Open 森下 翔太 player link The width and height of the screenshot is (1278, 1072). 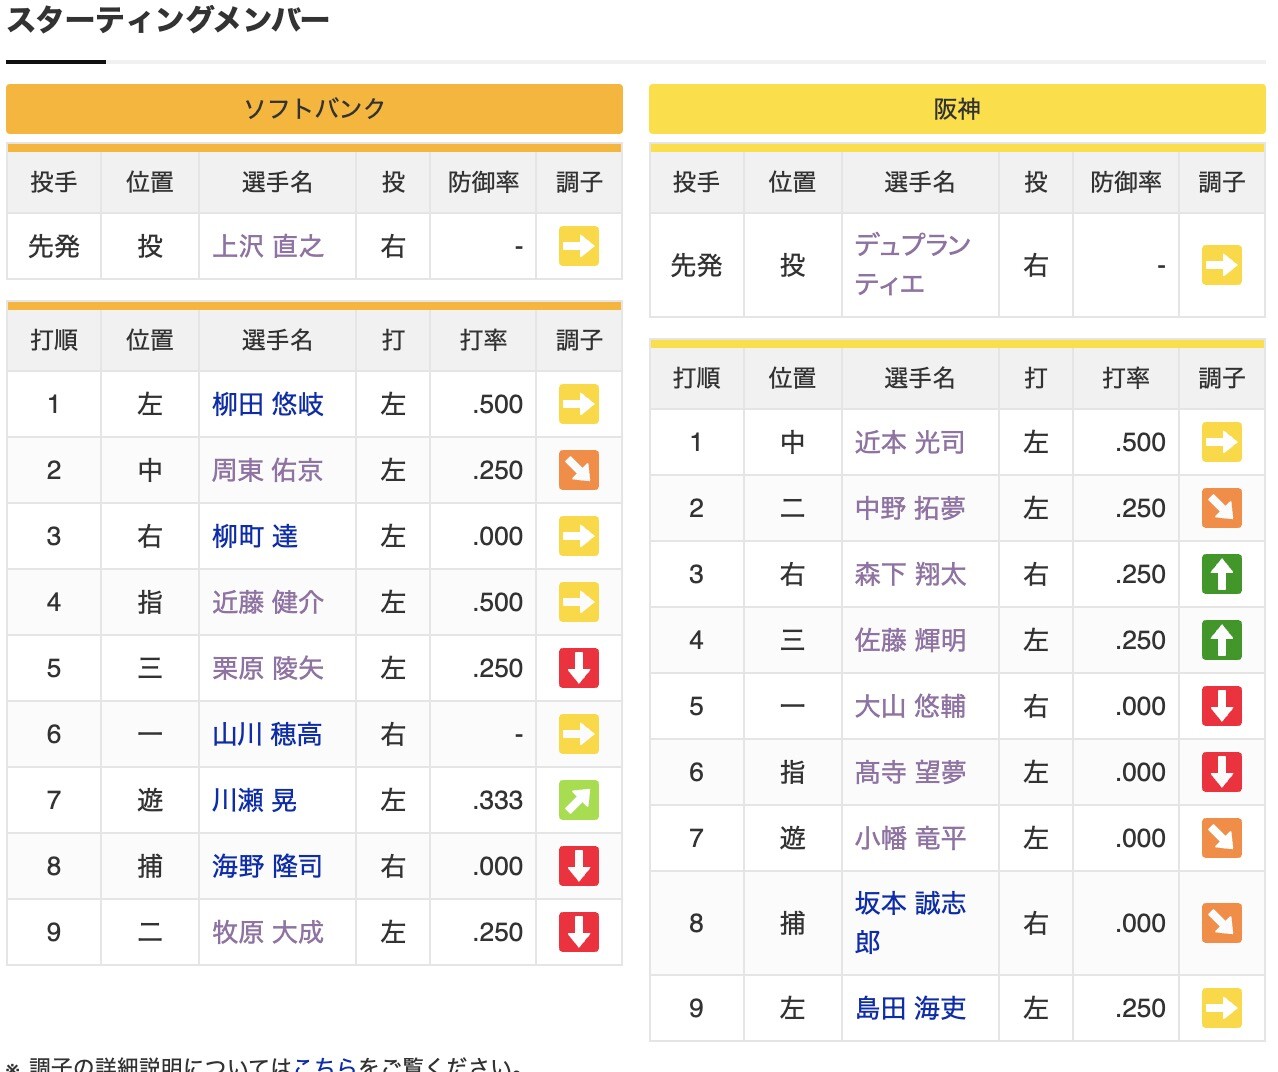pos(910,574)
